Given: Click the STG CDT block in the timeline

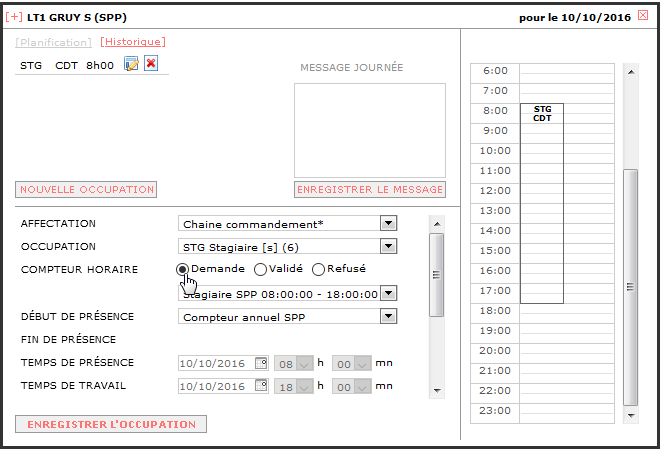Looking at the screenshot, I should 542,203.
